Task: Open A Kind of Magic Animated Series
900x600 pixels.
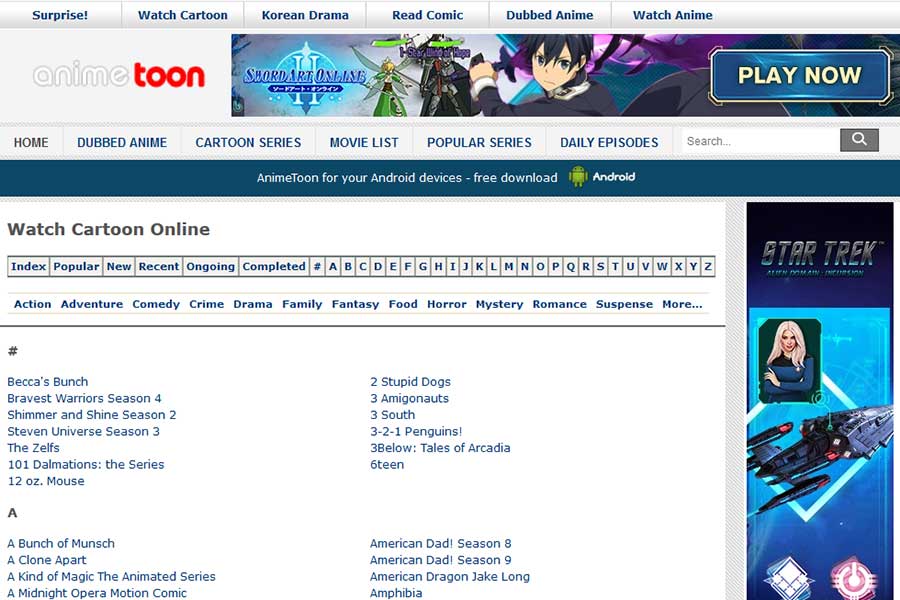Action: 111,576
